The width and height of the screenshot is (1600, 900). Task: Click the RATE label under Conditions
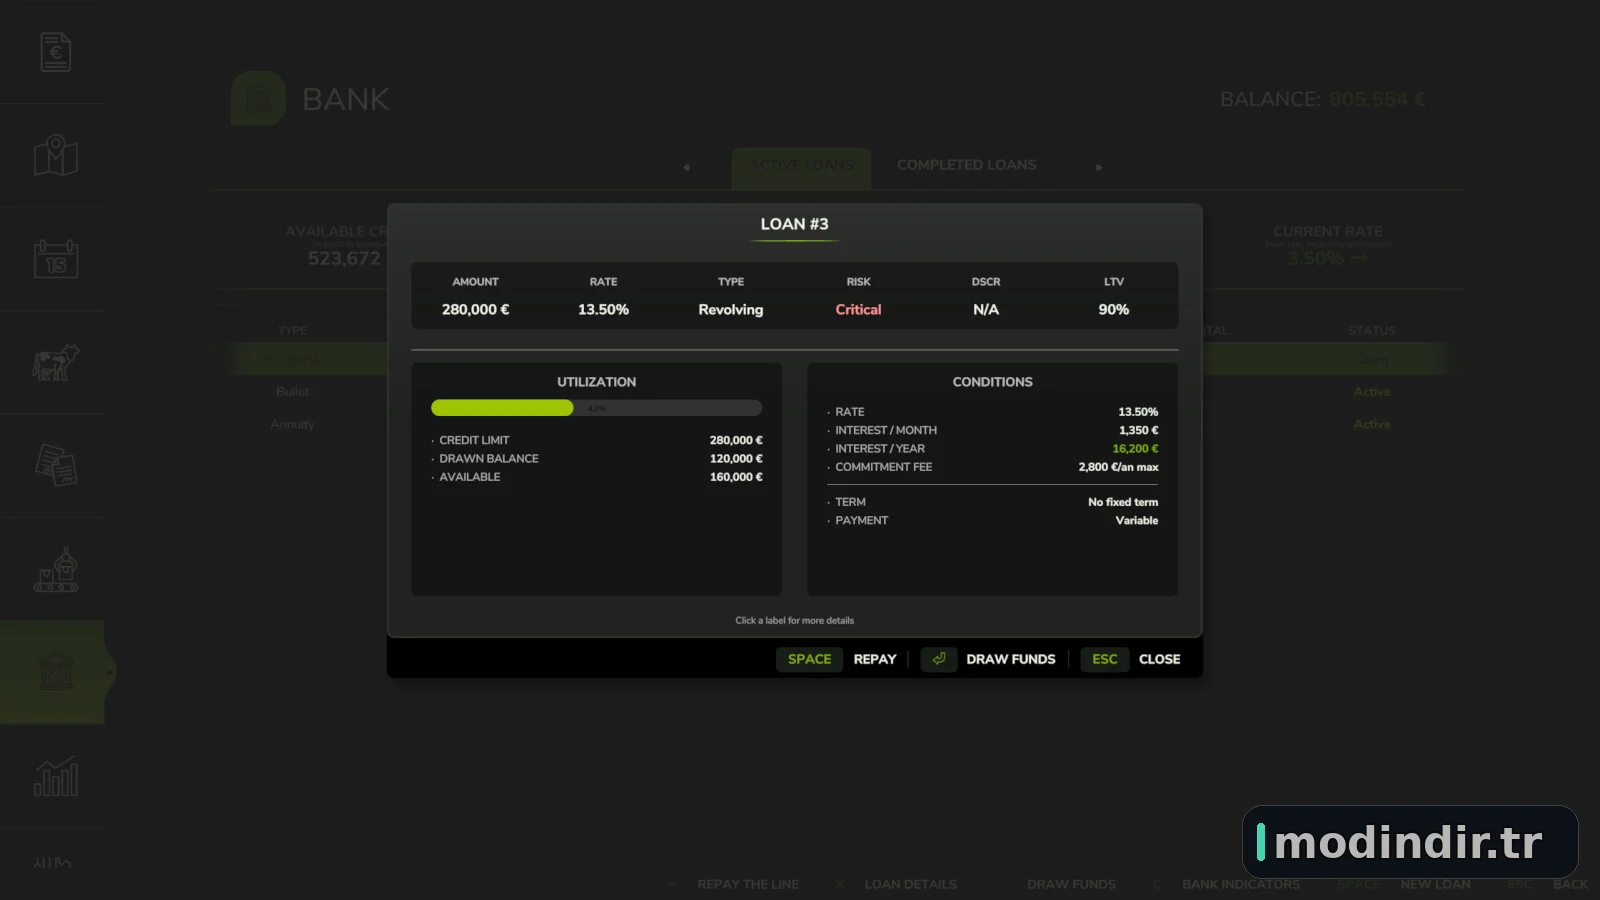tap(850, 412)
